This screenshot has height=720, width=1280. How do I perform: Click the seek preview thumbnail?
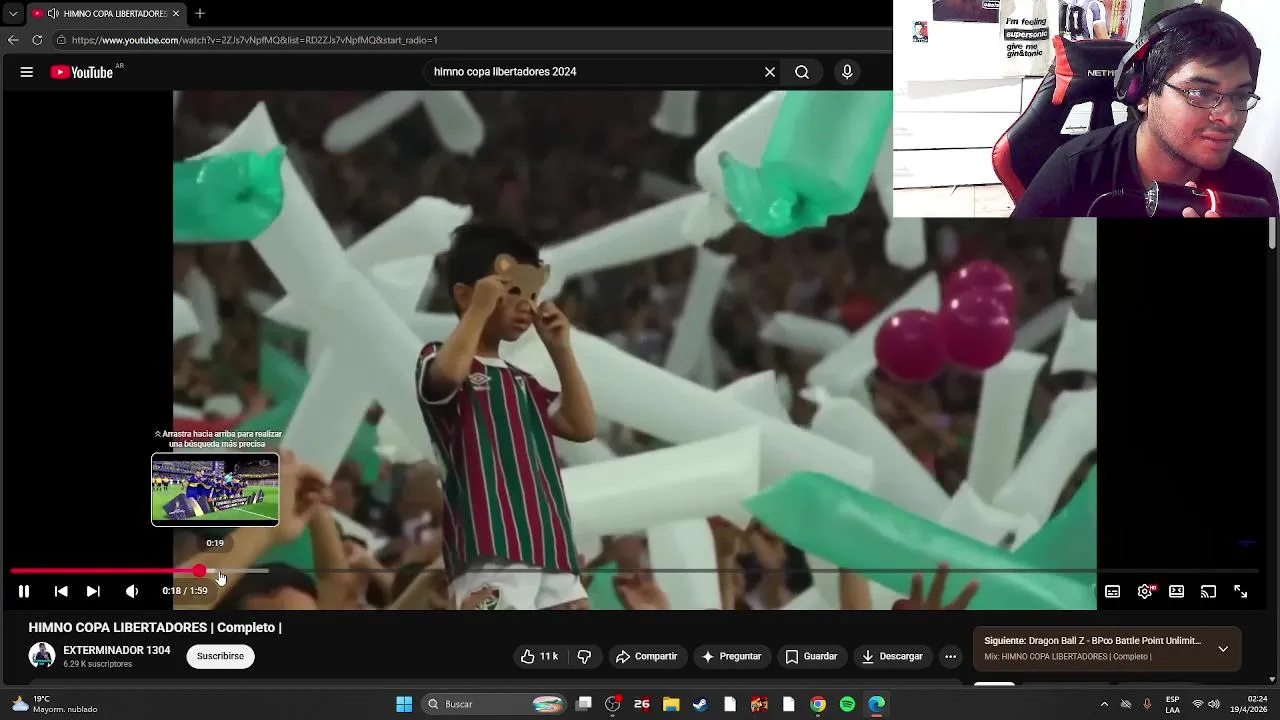click(x=215, y=490)
